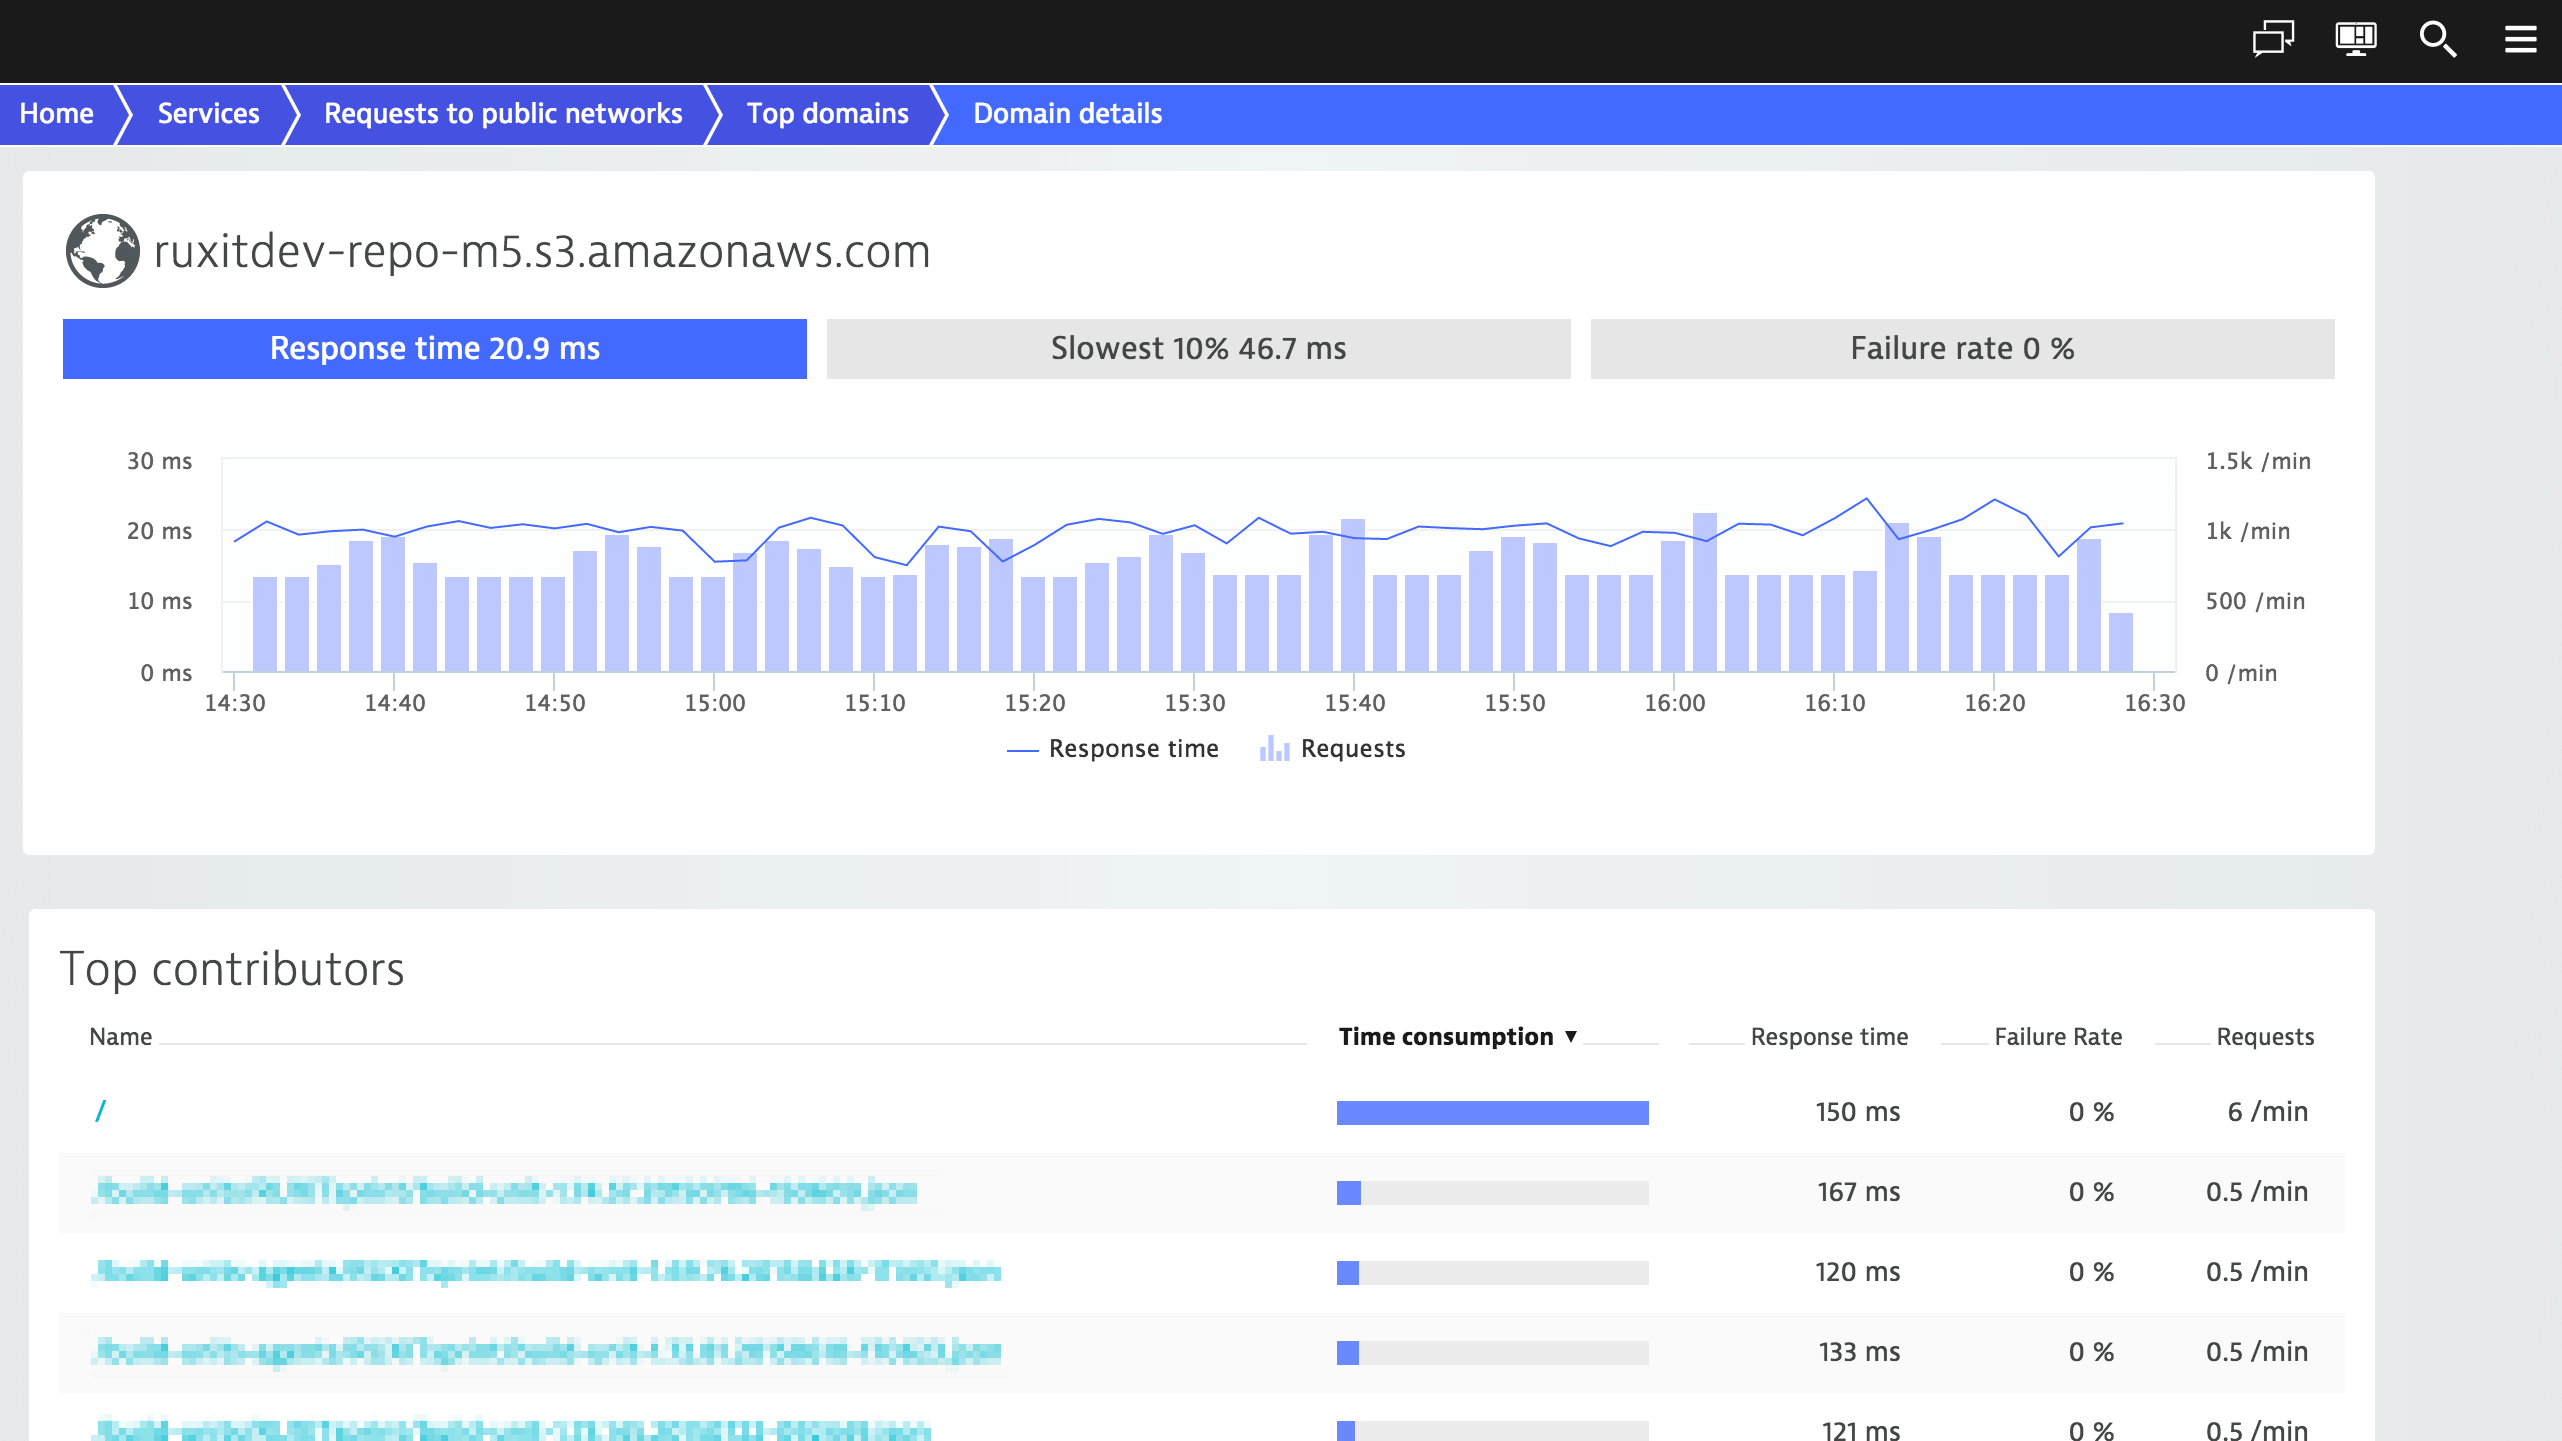2562x1441 pixels.
Task: Click the ruxitdev-repo-m5.s3.amazonaws.com title
Action: [x=542, y=252]
